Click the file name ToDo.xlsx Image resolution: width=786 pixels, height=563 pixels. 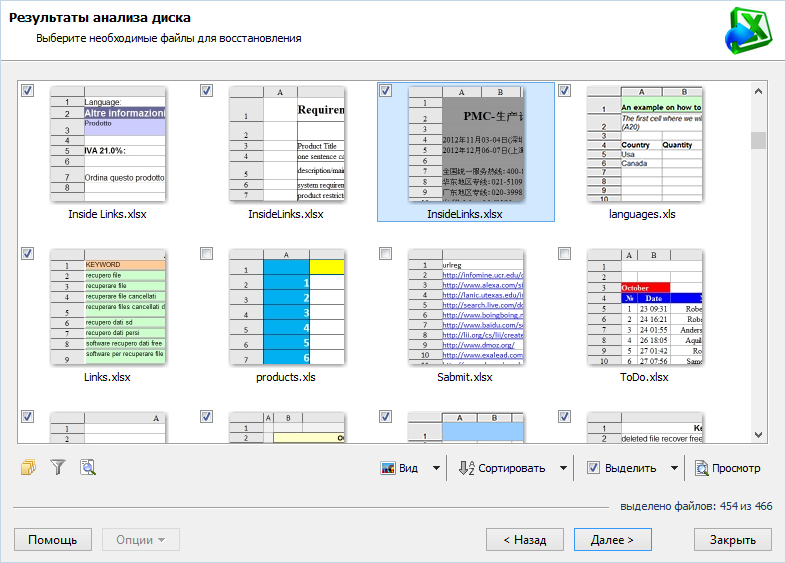tap(644, 377)
